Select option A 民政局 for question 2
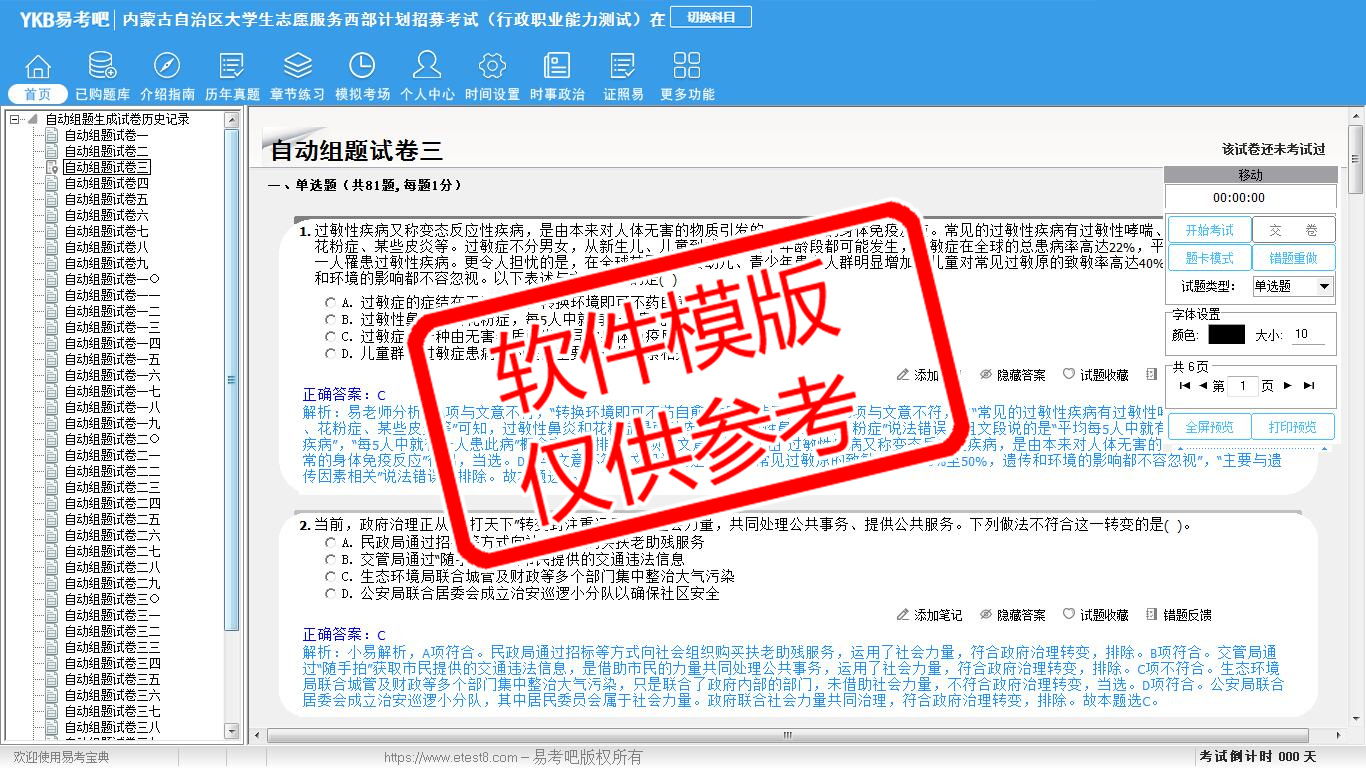Viewport: 1366px width, 768px height. [x=331, y=542]
